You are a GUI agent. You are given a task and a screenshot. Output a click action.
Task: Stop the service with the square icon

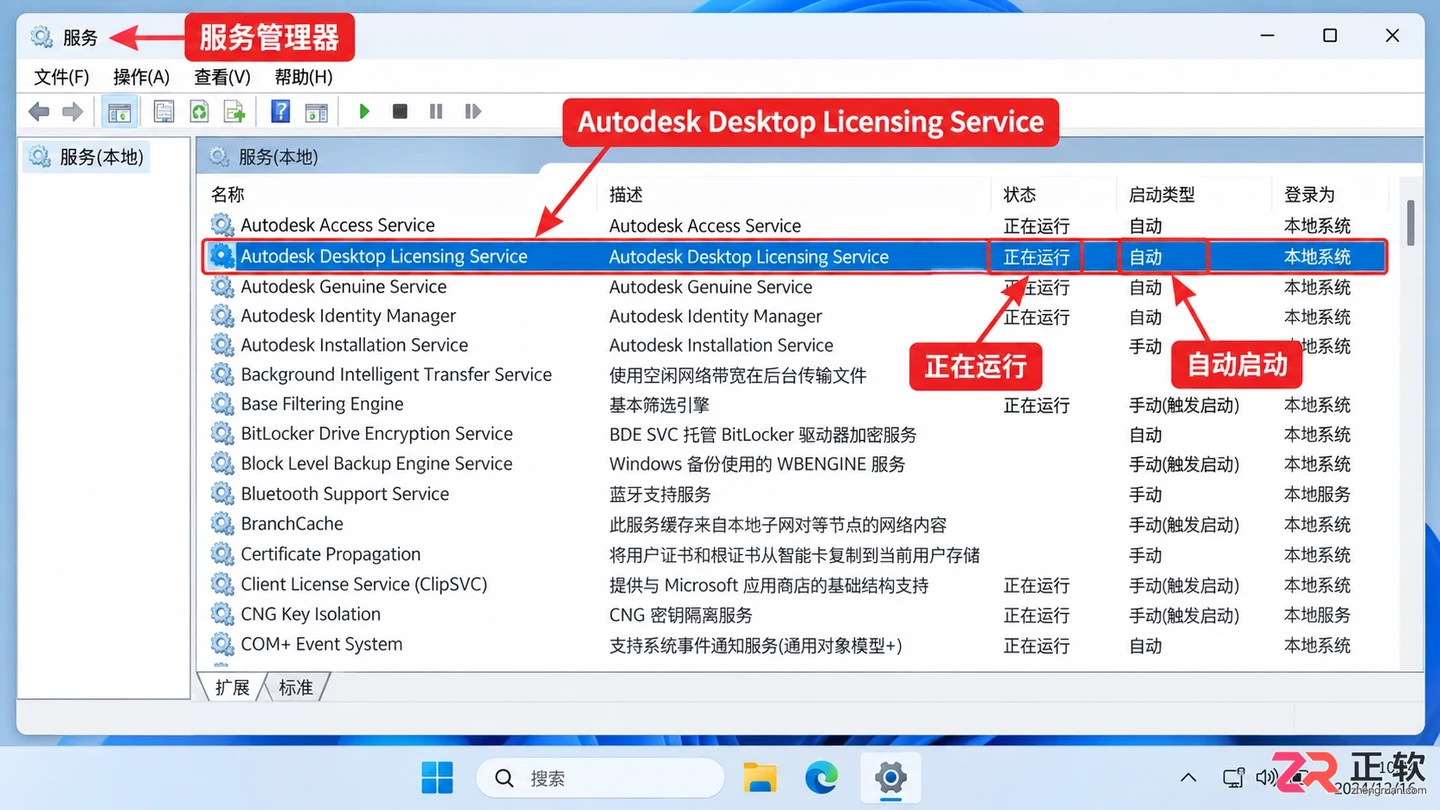[400, 112]
